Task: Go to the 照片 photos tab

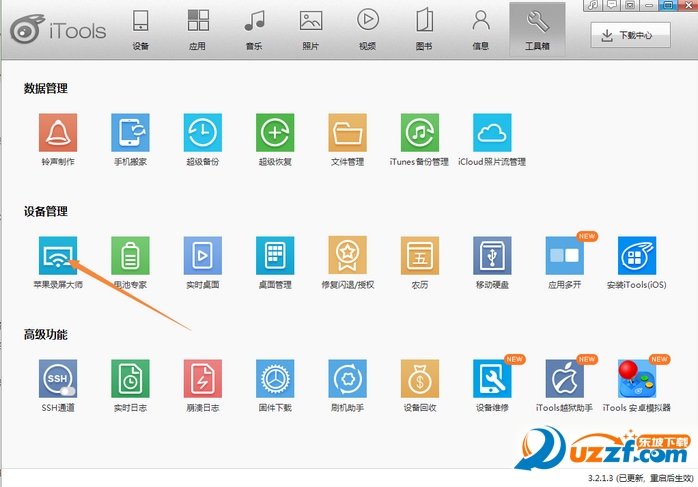Action: point(311,29)
